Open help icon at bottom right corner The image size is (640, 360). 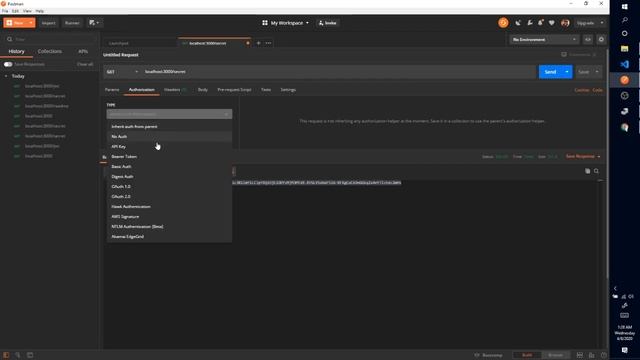pyautogui.click(x=604, y=355)
